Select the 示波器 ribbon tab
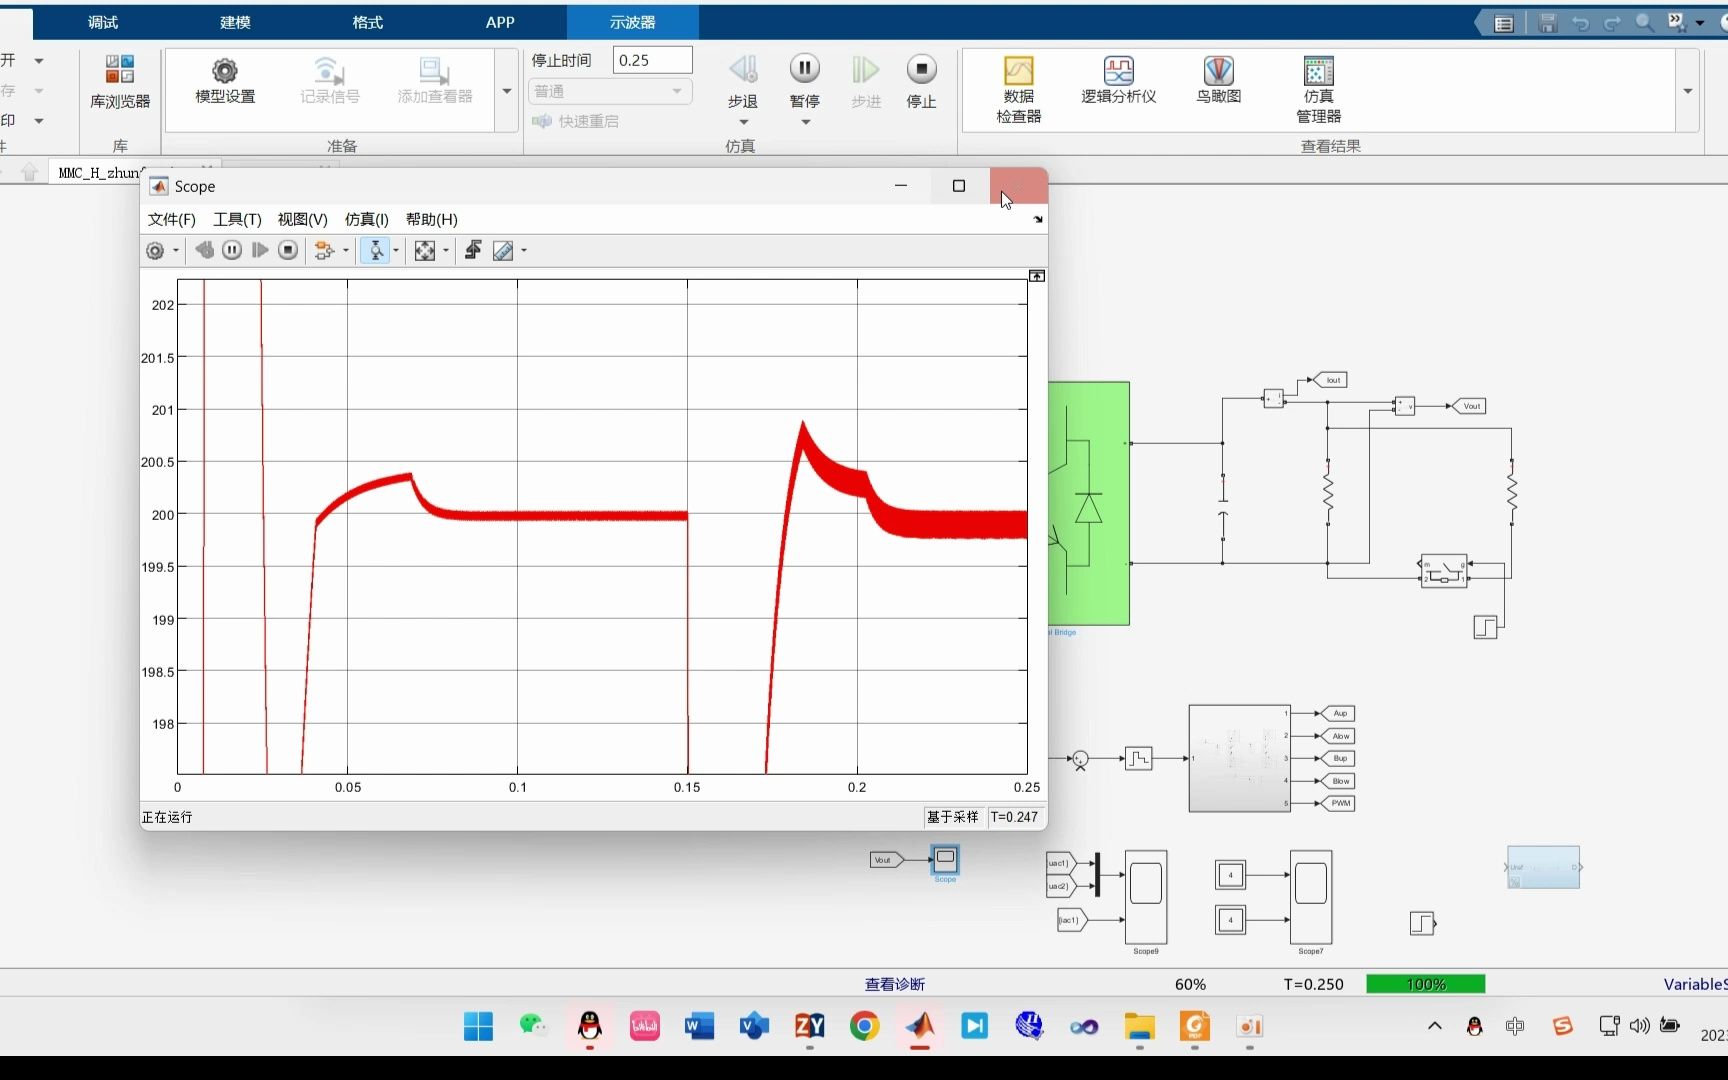Screen dimensions: 1728x1080 click(632, 22)
